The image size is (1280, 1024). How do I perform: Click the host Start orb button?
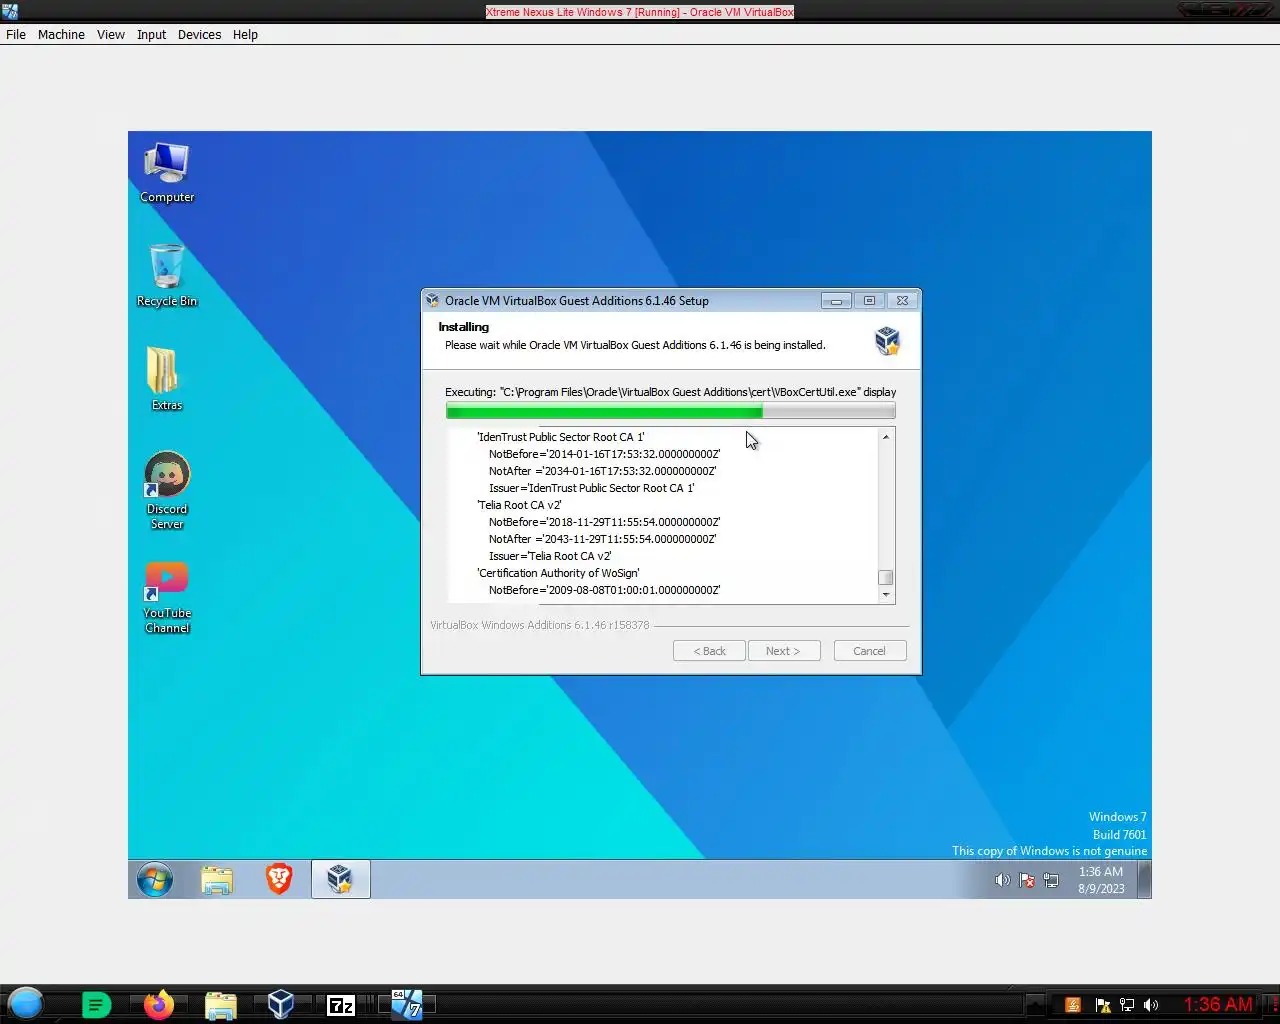[26, 1003]
